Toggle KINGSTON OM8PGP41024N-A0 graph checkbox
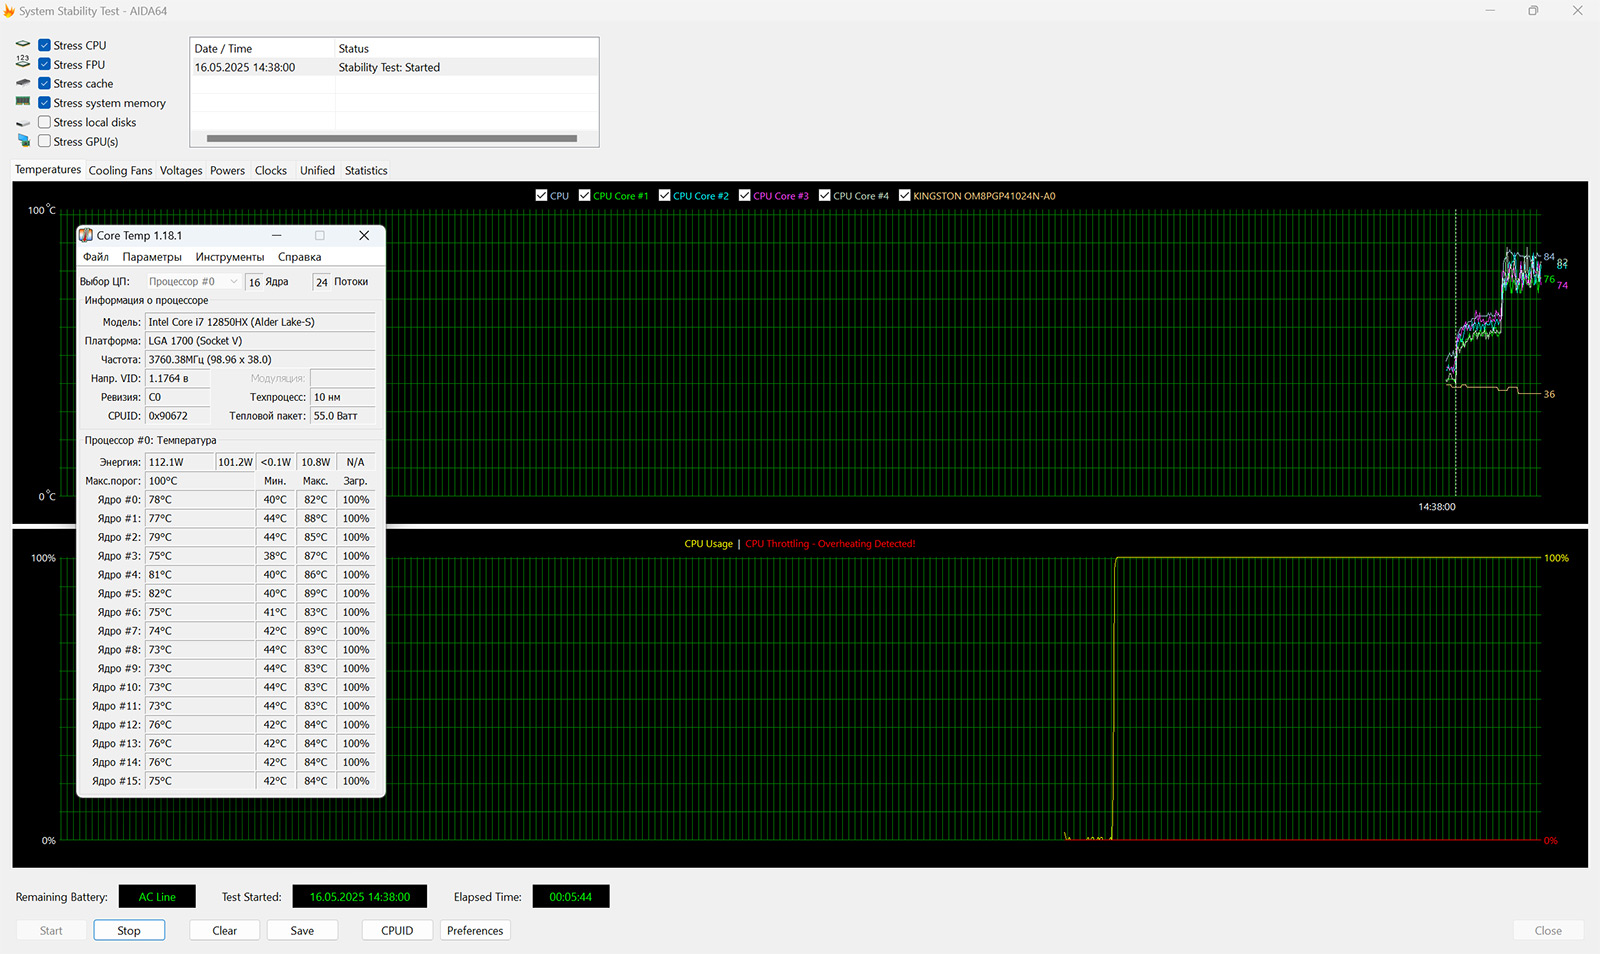Viewport: 1600px width, 954px height. 904,195
